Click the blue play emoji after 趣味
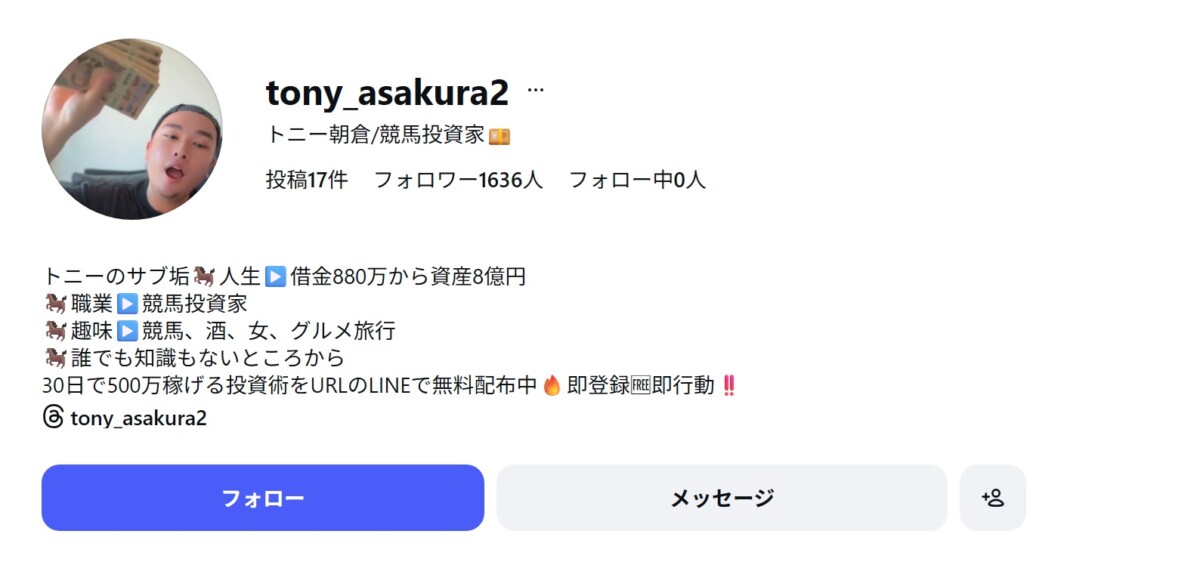Screen dimensions: 1200x571 [x=126, y=331]
